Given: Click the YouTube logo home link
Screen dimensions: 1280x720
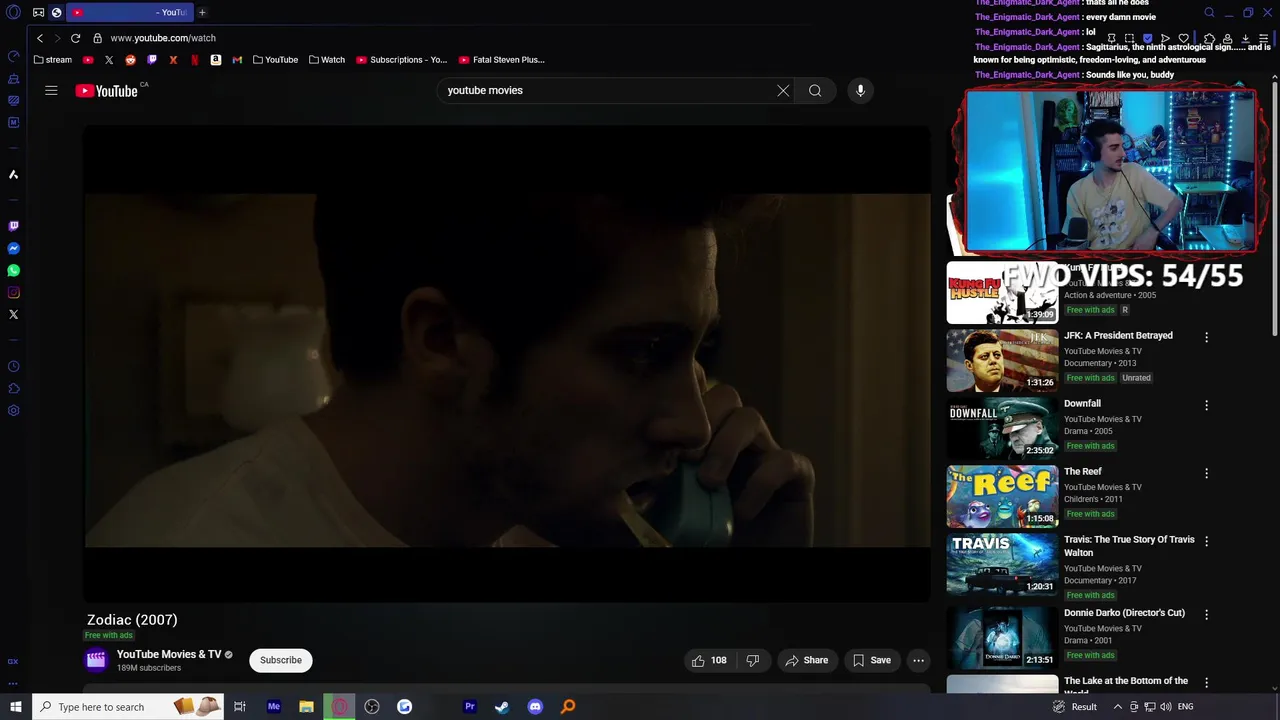Looking at the screenshot, I should pyautogui.click(x=106, y=91).
